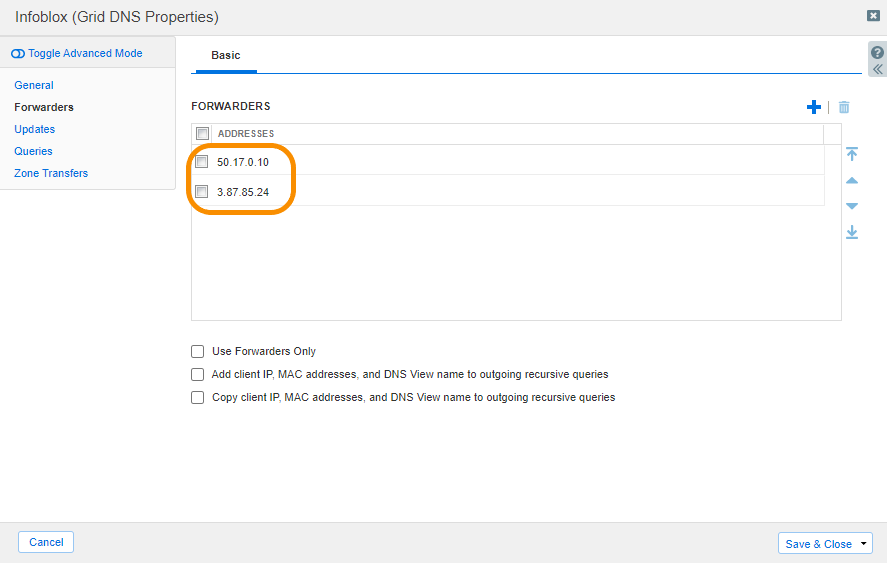Image resolution: width=887 pixels, height=563 pixels.
Task: Select the 50.17.0.10 forwarder checkbox
Action: (x=202, y=162)
